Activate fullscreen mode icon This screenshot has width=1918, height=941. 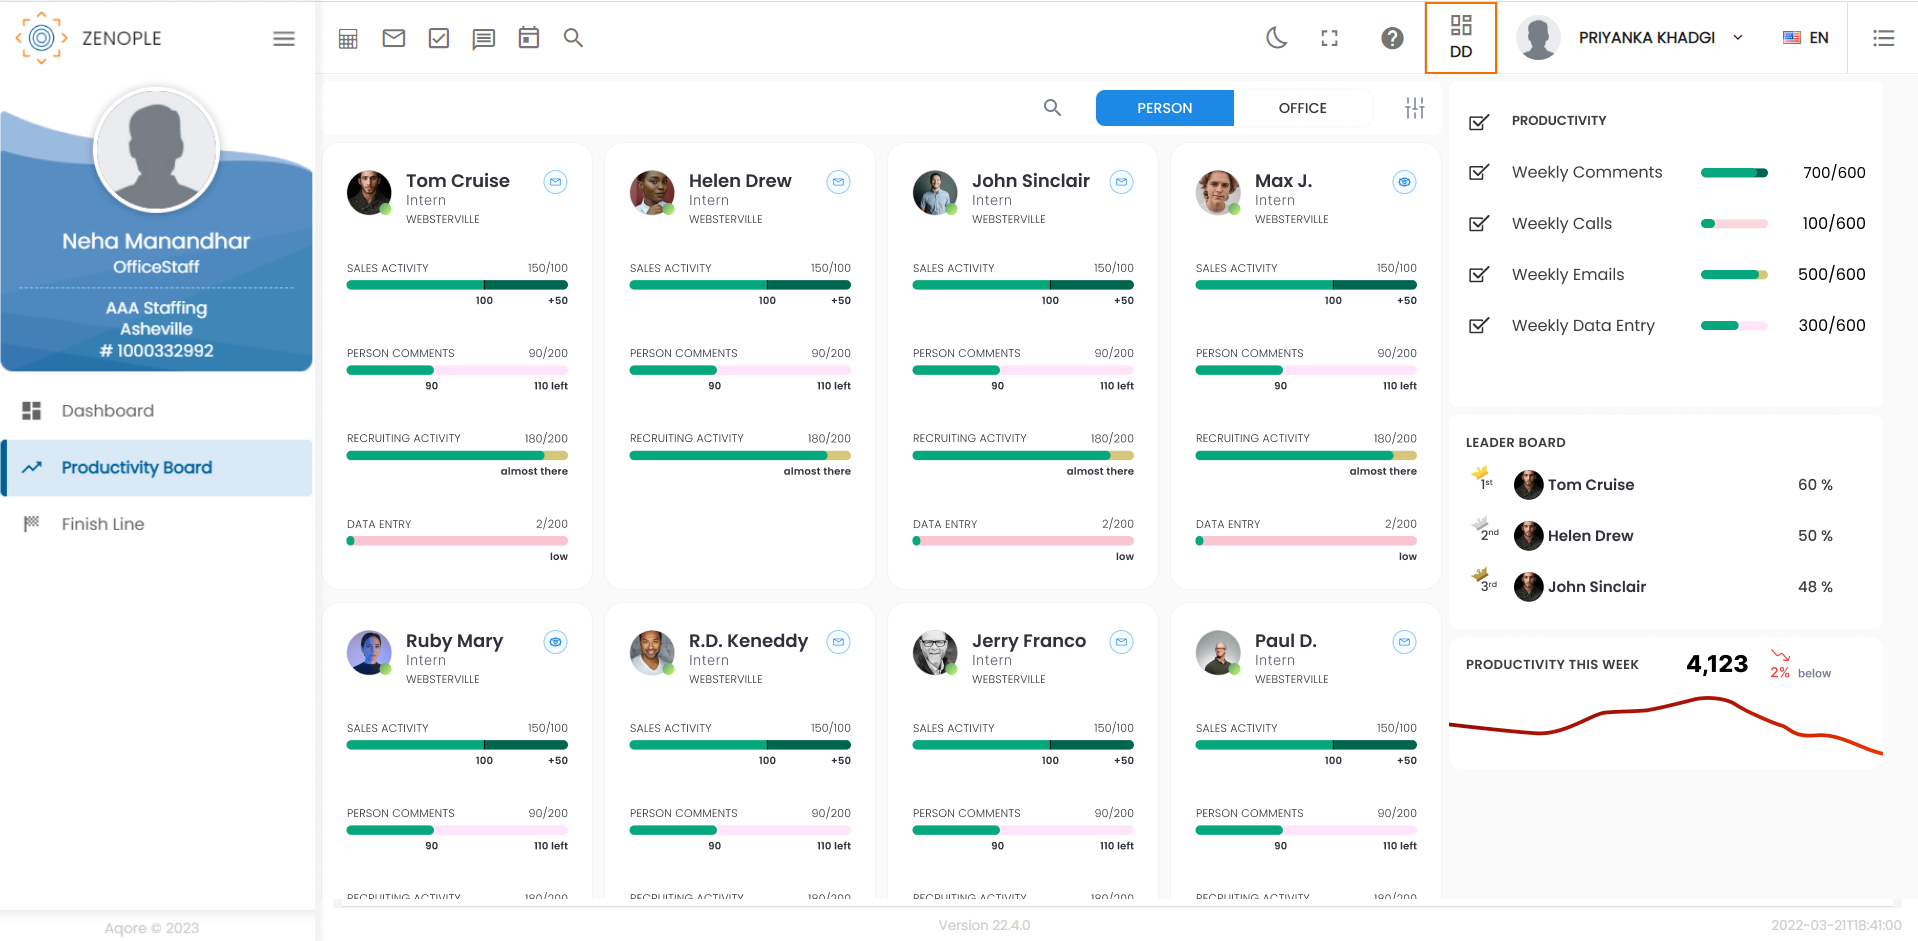(1329, 37)
